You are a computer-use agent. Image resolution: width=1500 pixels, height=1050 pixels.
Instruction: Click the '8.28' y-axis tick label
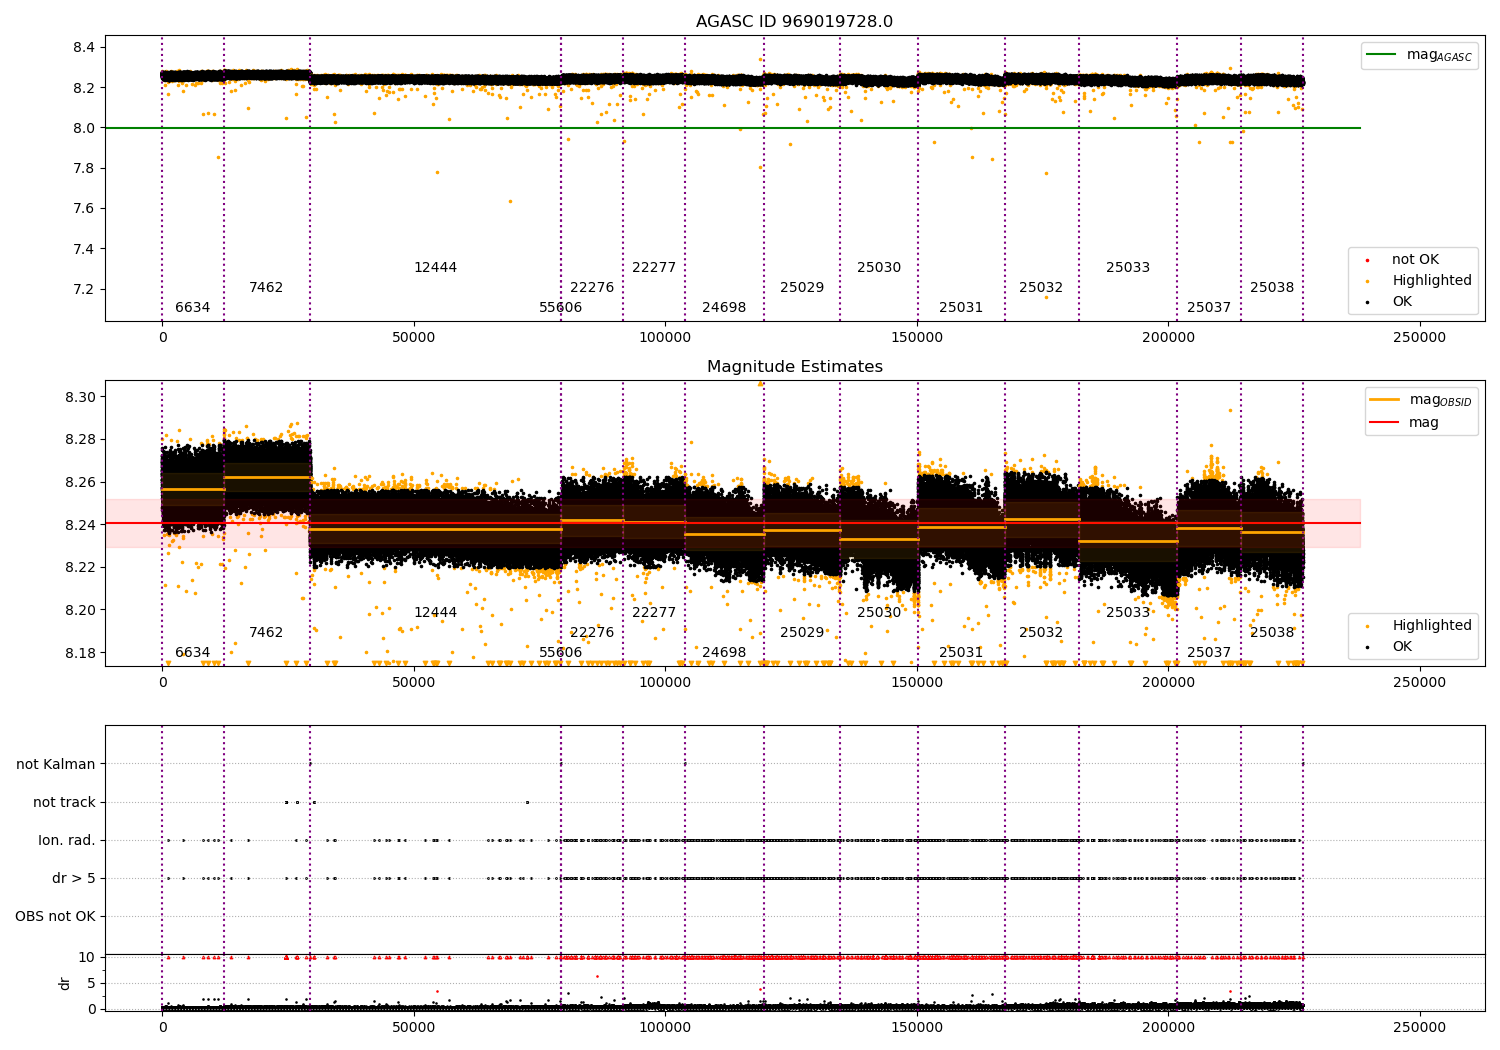80,440
